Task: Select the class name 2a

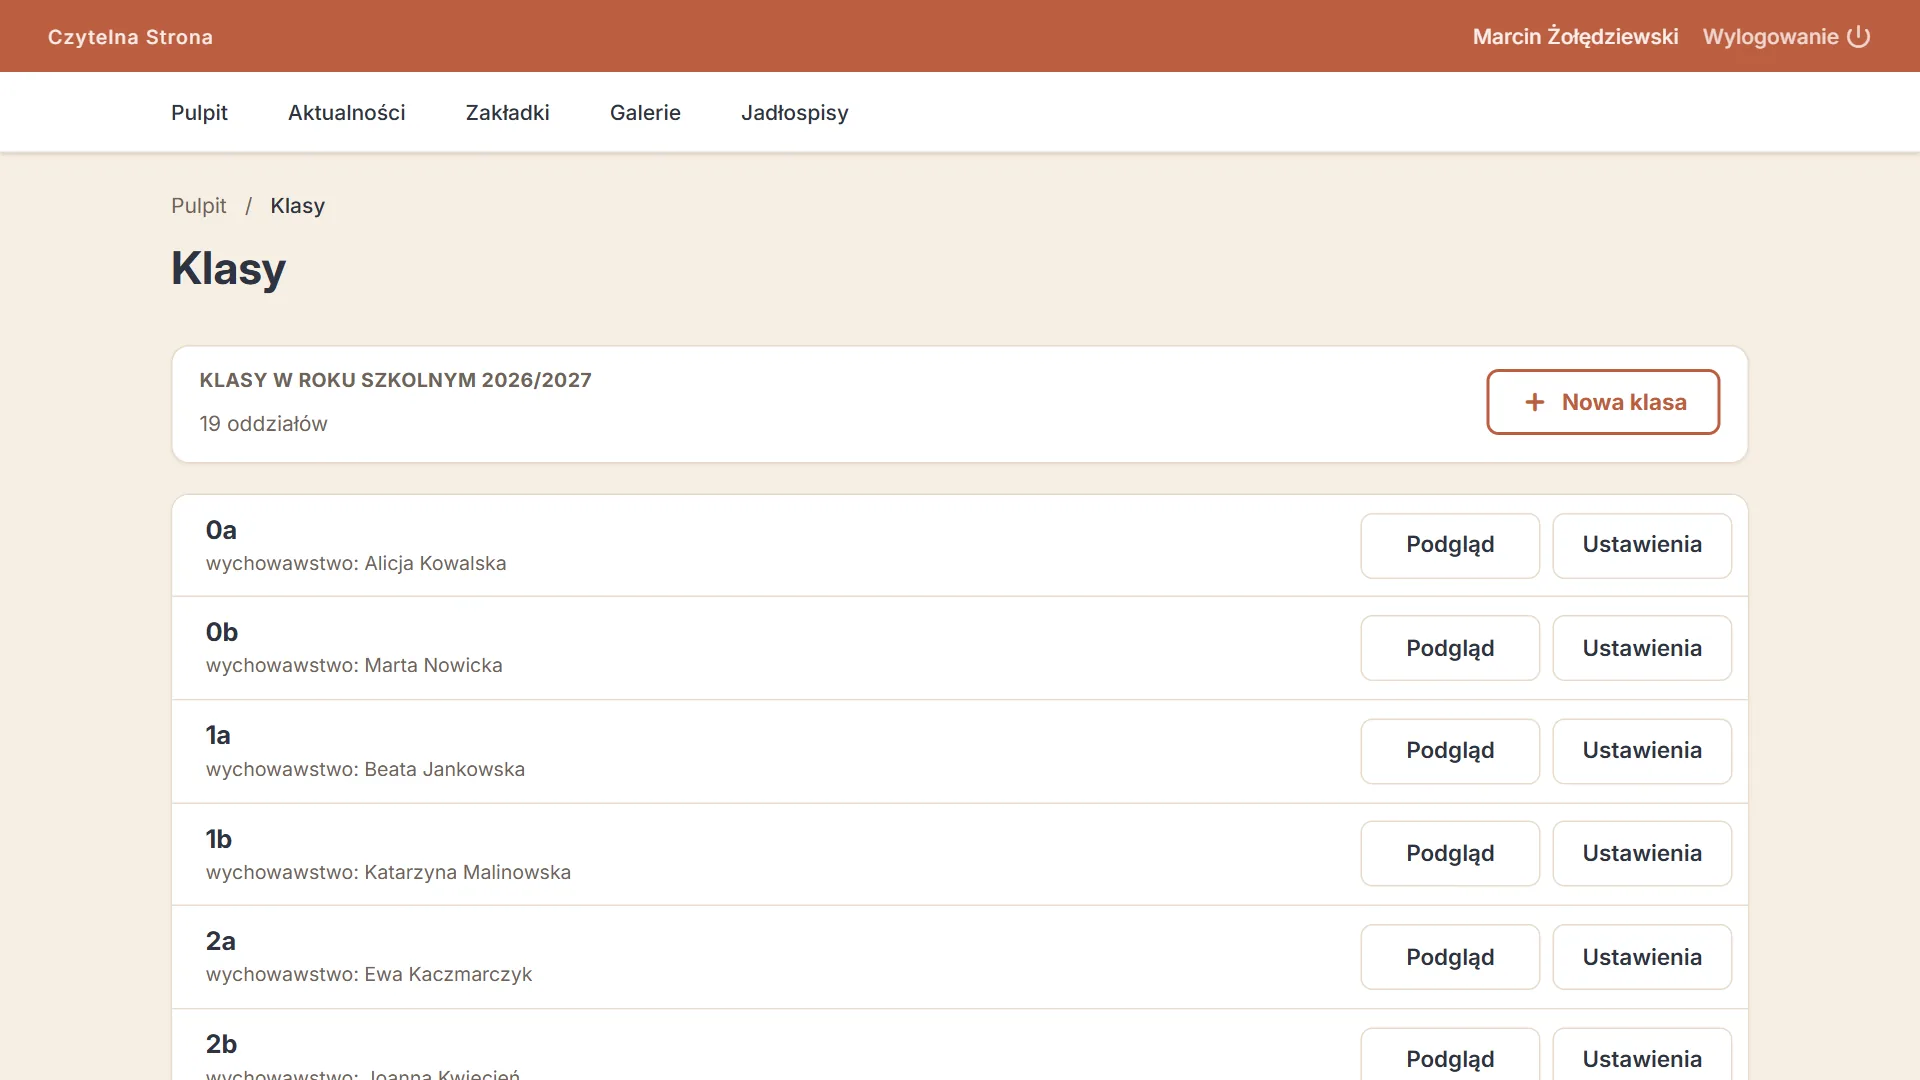Action: 221,941
